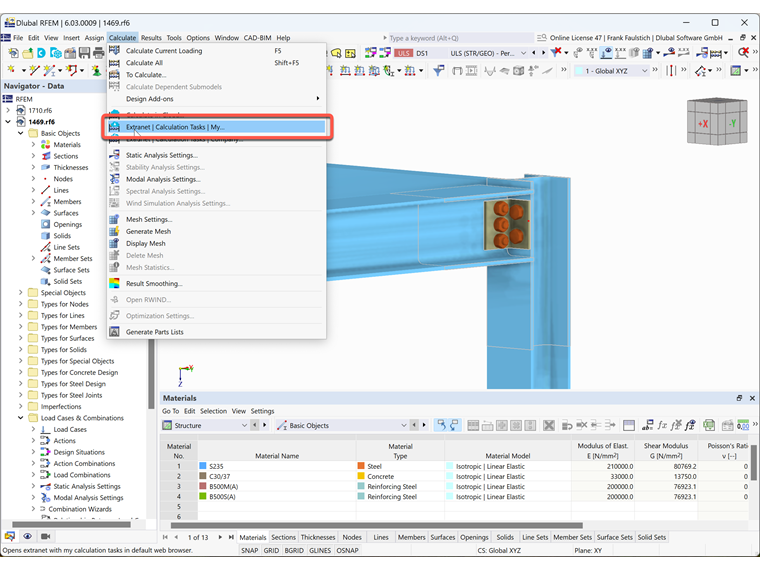Switch to the Member Sets table tab
The height and width of the screenshot is (570, 760).
[x=572, y=537]
